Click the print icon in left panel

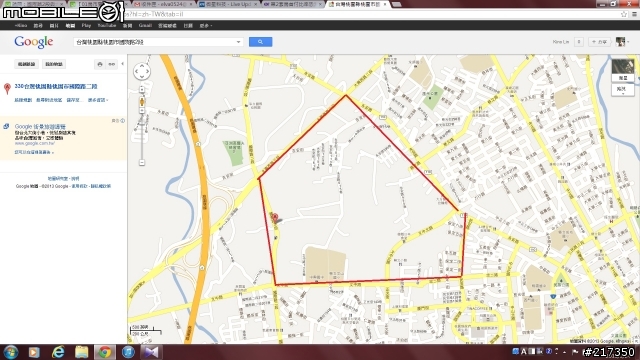(100, 64)
